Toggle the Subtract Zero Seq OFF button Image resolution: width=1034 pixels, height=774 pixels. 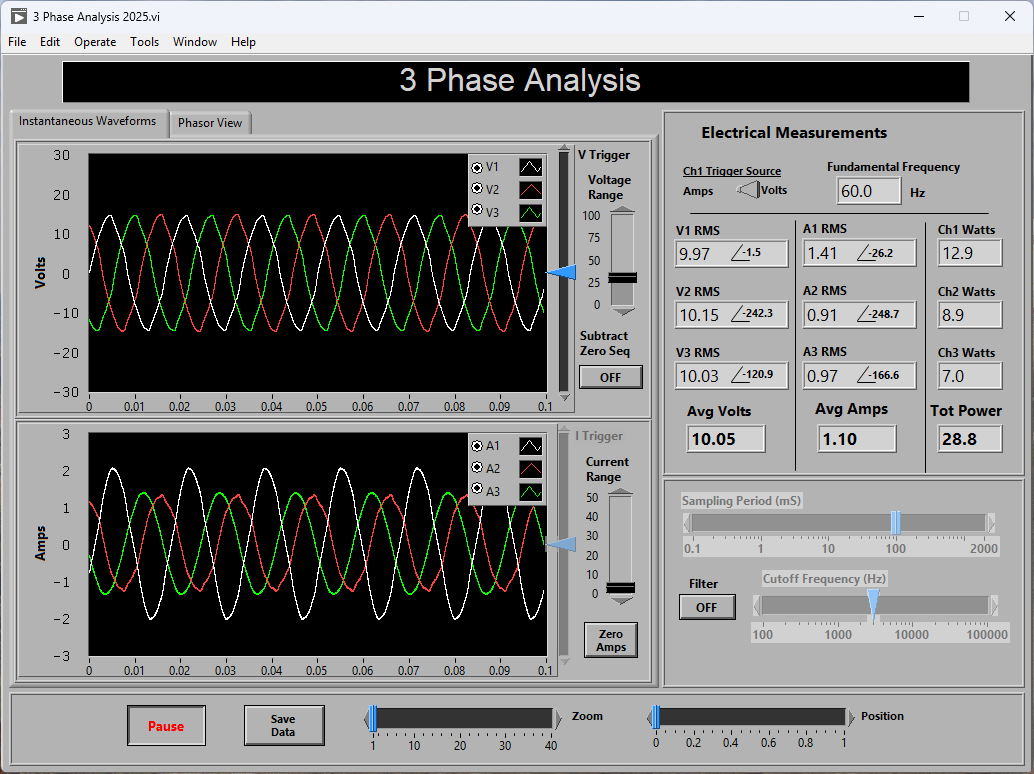coord(610,377)
